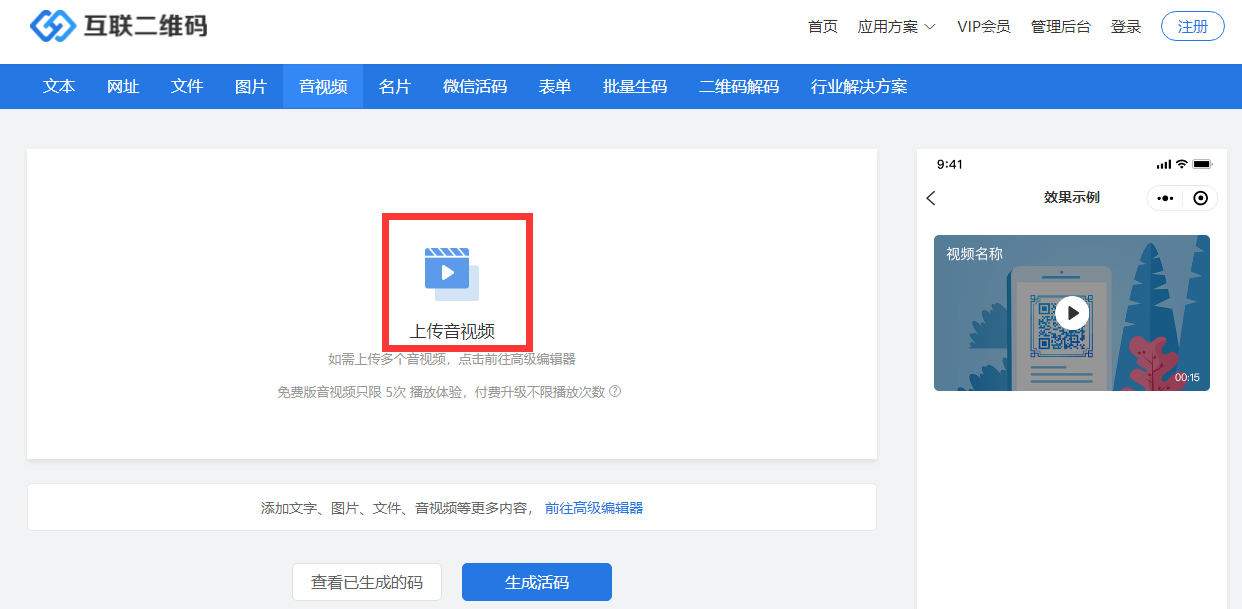Click the wifi icon in phone preview
Viewport: 1242px width, 609px height.
click(1181, 164)
